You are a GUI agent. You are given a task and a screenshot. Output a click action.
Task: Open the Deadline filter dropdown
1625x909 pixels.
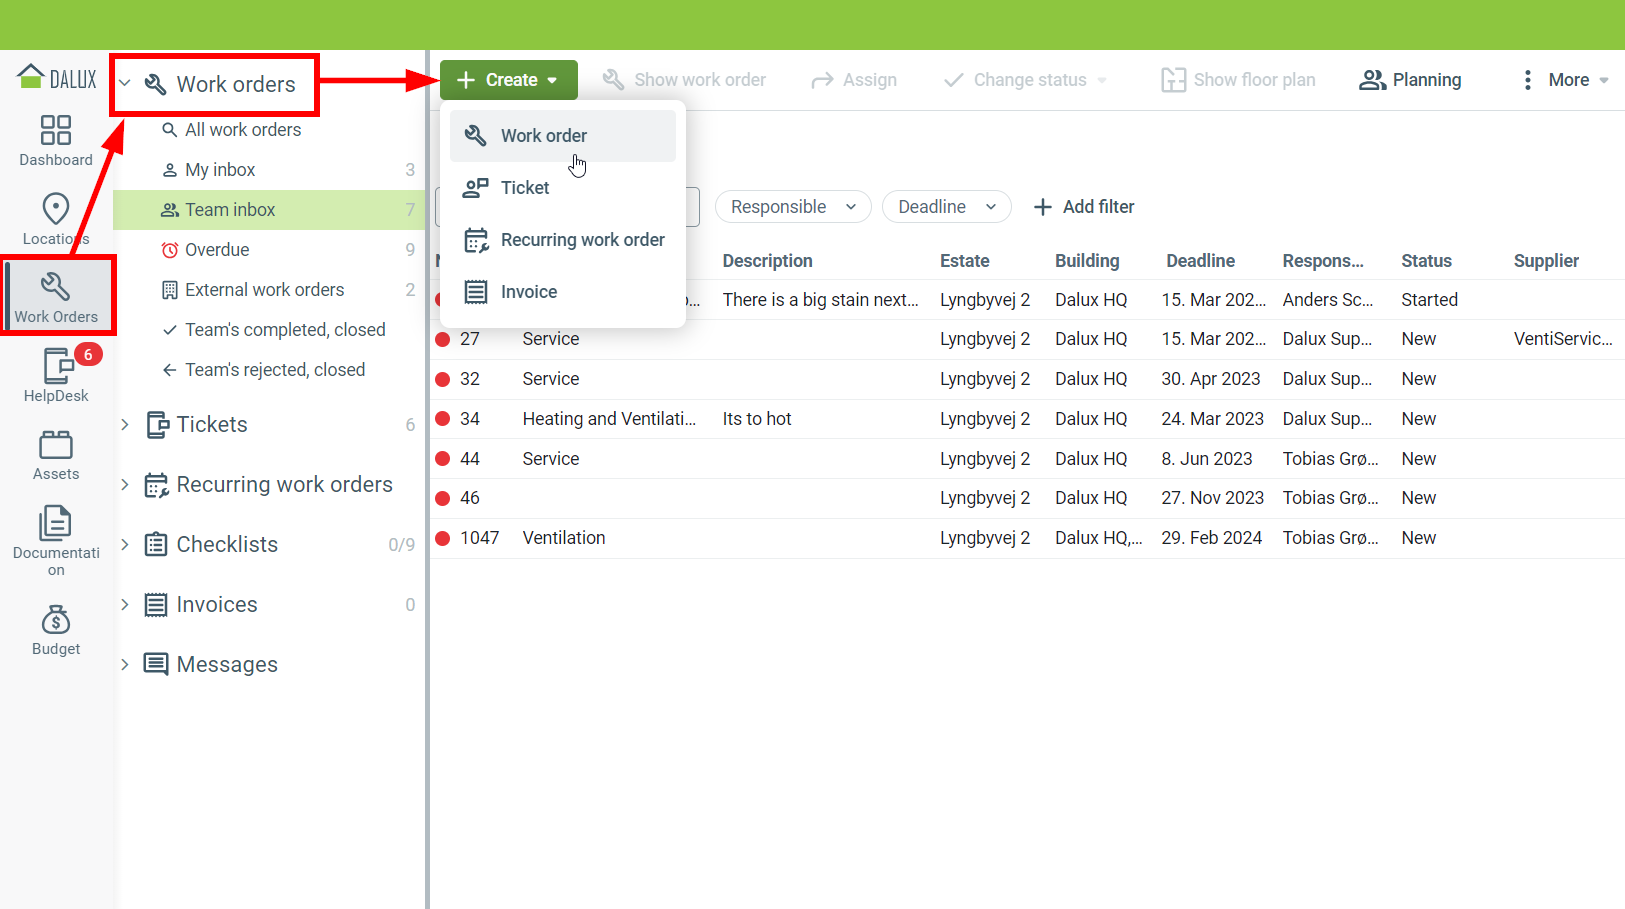[x=946, y=207]
